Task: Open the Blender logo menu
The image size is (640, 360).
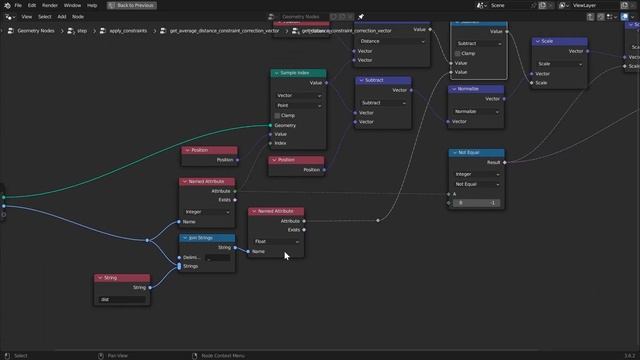Action: click(x=7, y=5)
